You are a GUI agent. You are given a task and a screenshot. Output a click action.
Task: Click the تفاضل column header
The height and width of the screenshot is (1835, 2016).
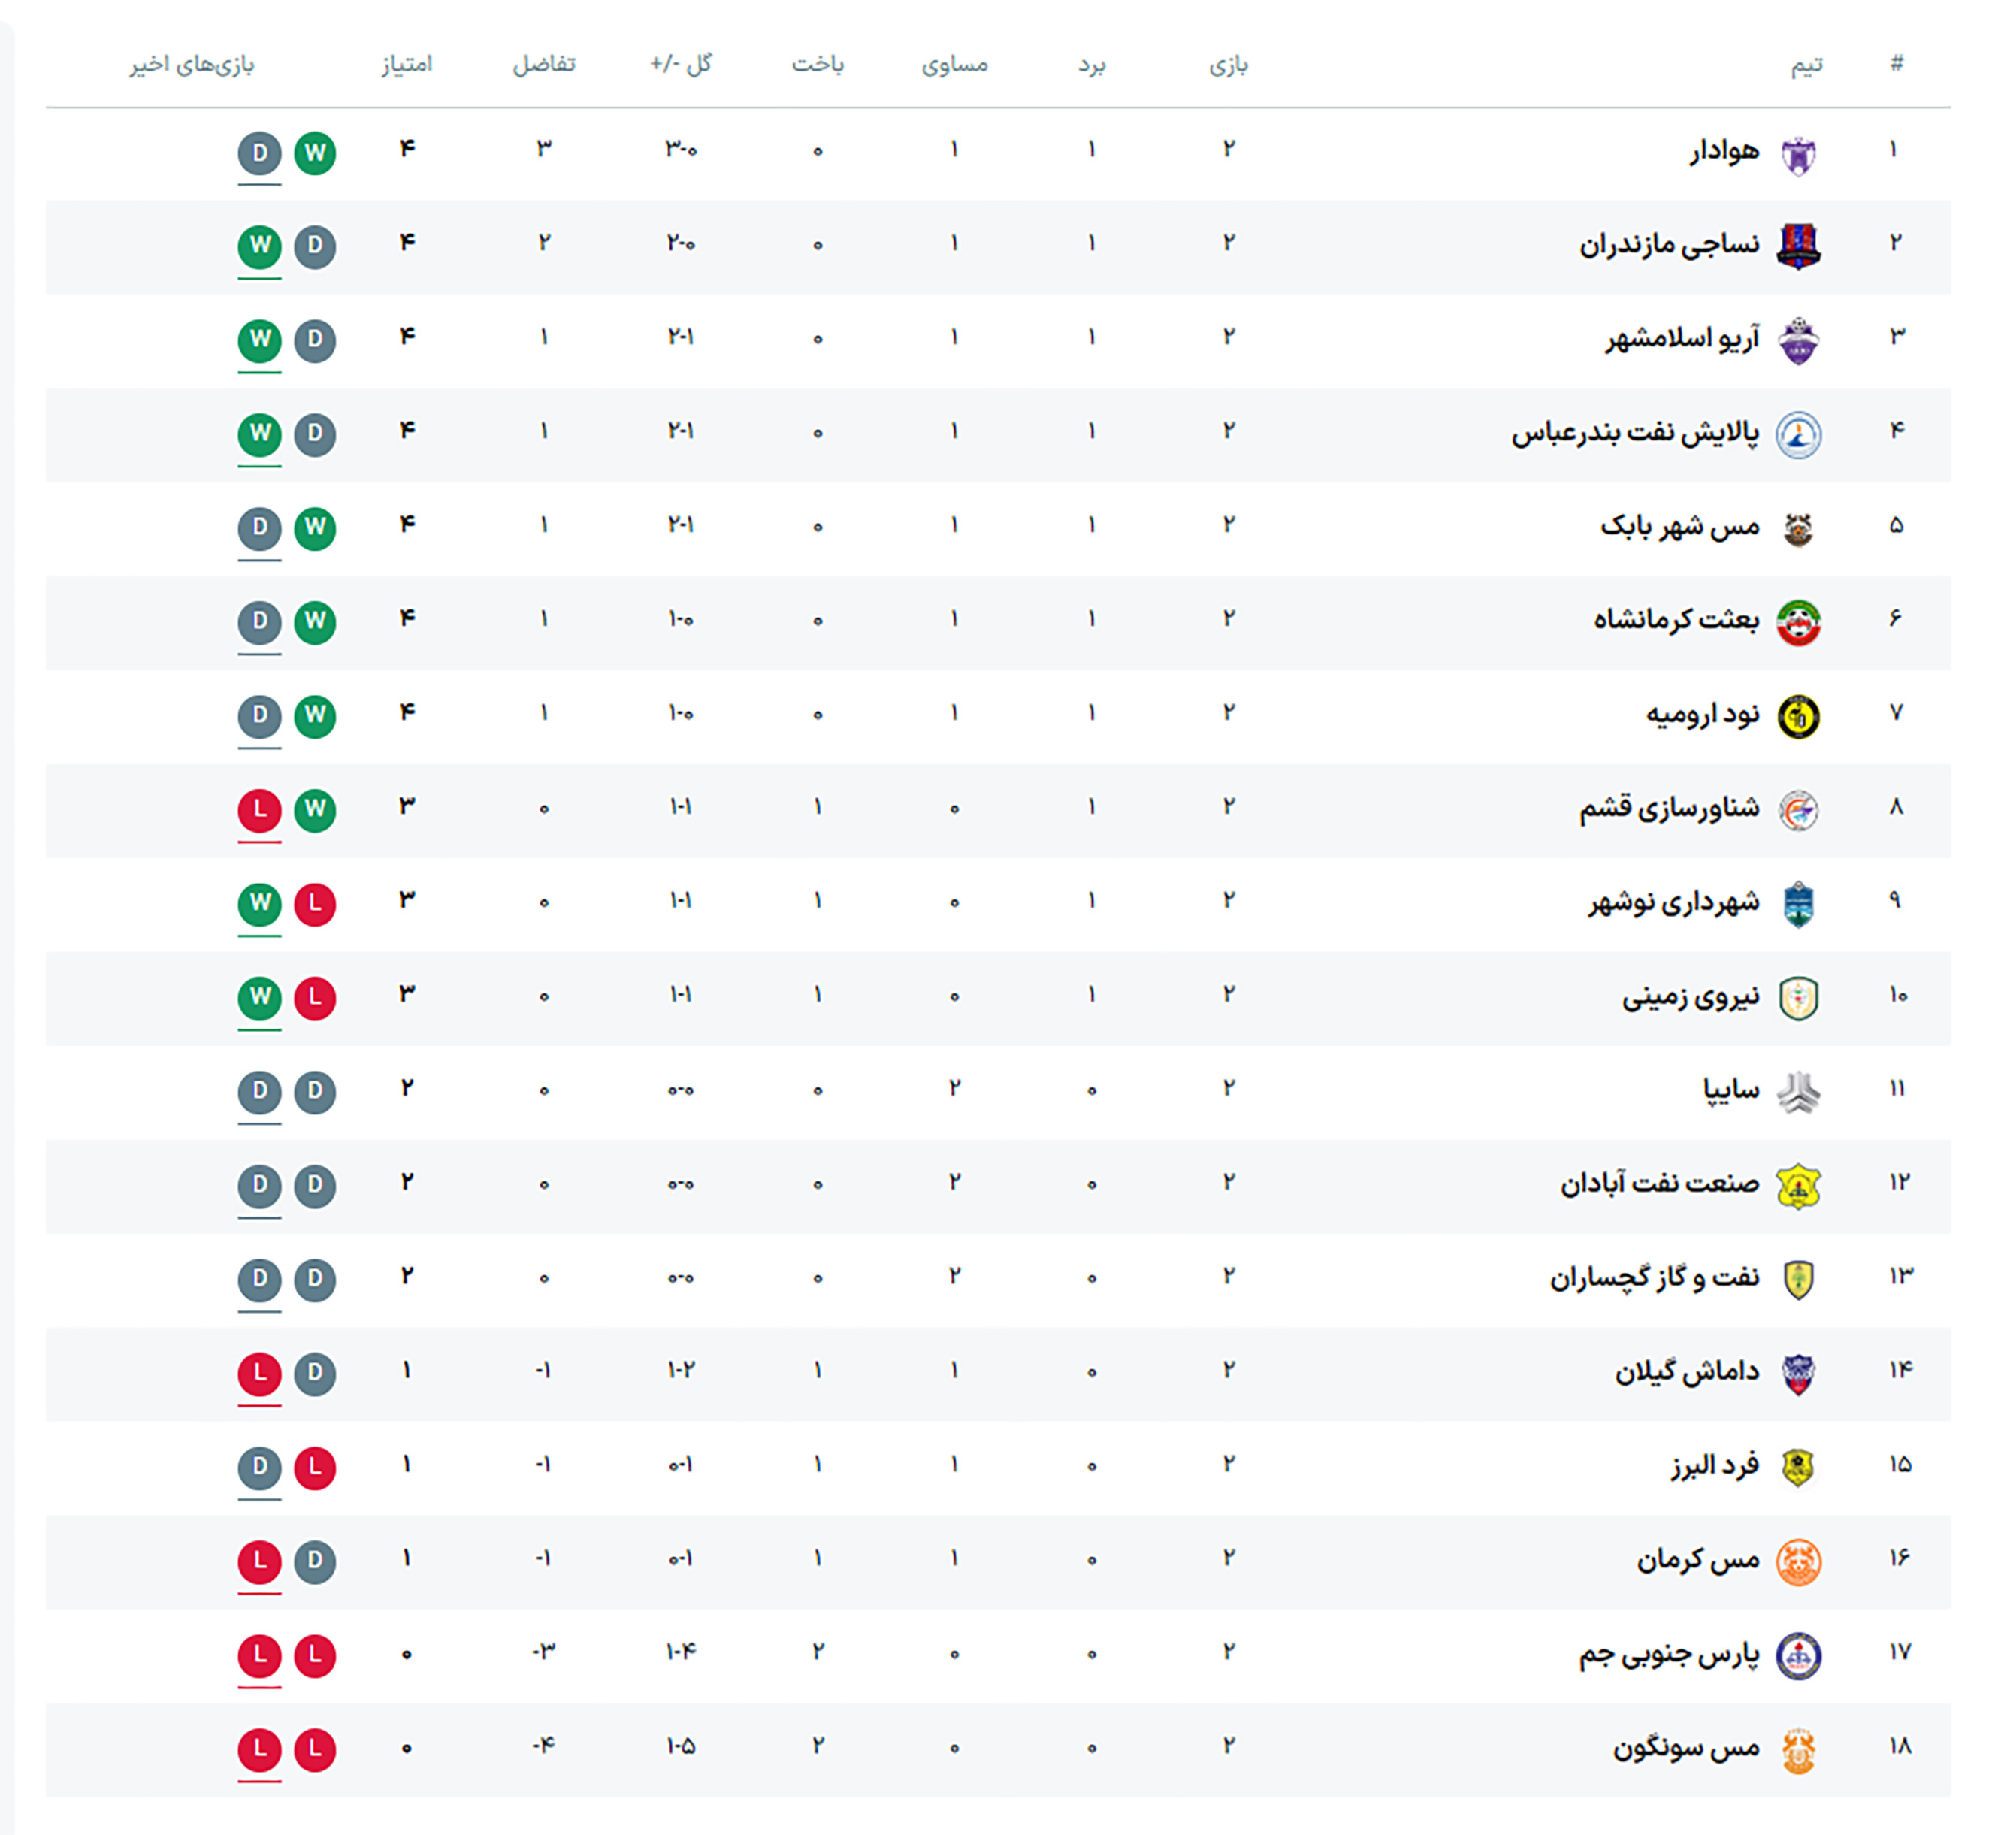(544, 65)
